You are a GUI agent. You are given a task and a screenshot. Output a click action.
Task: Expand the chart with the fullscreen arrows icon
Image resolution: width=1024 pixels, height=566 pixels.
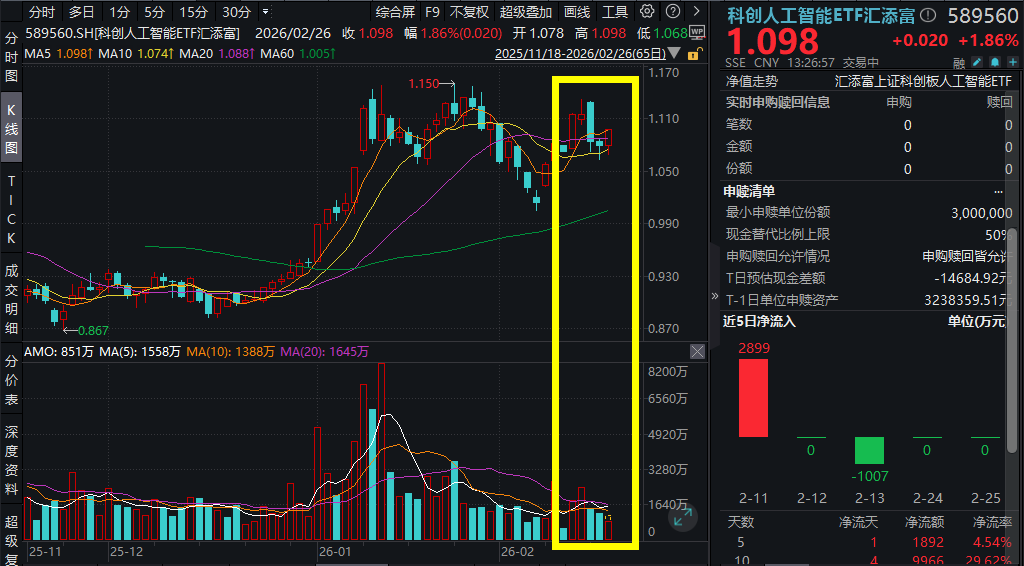[x=683, y=517]
